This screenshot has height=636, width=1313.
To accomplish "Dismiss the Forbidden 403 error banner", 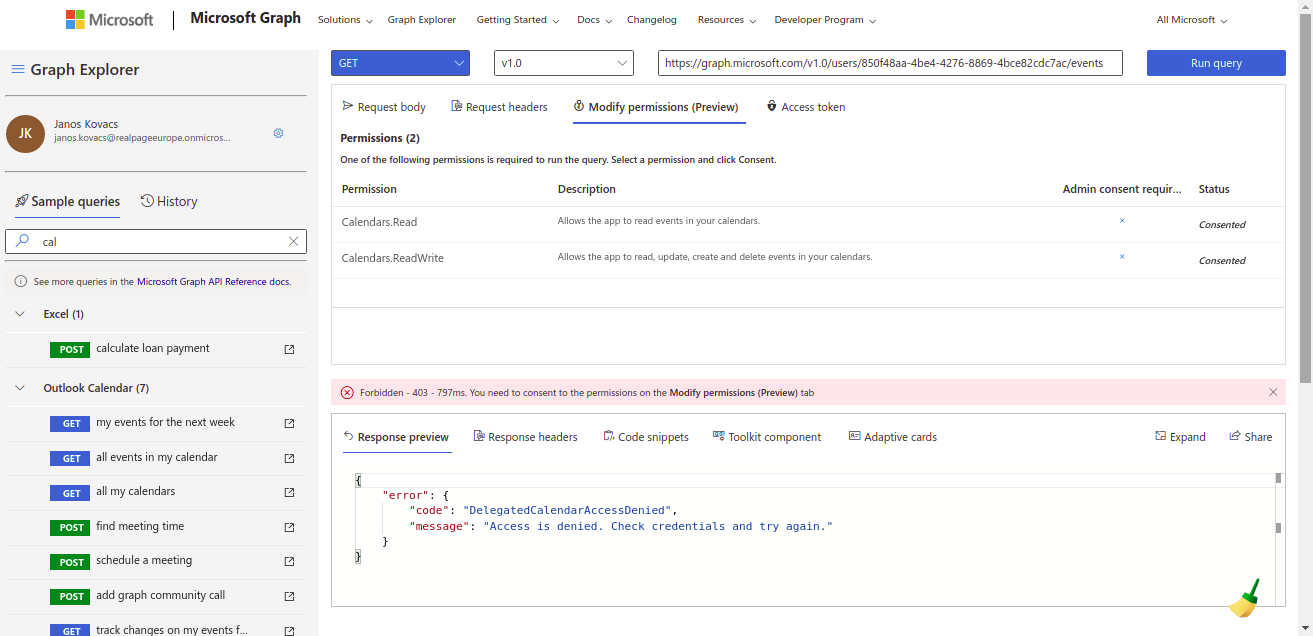I will point(1273,392).
